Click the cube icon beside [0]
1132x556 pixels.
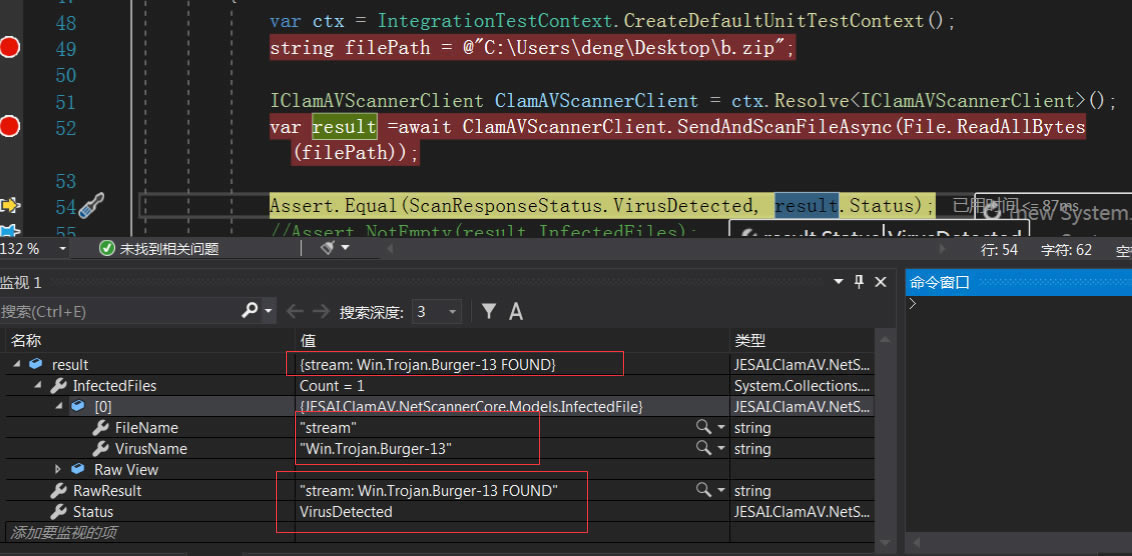78,407
